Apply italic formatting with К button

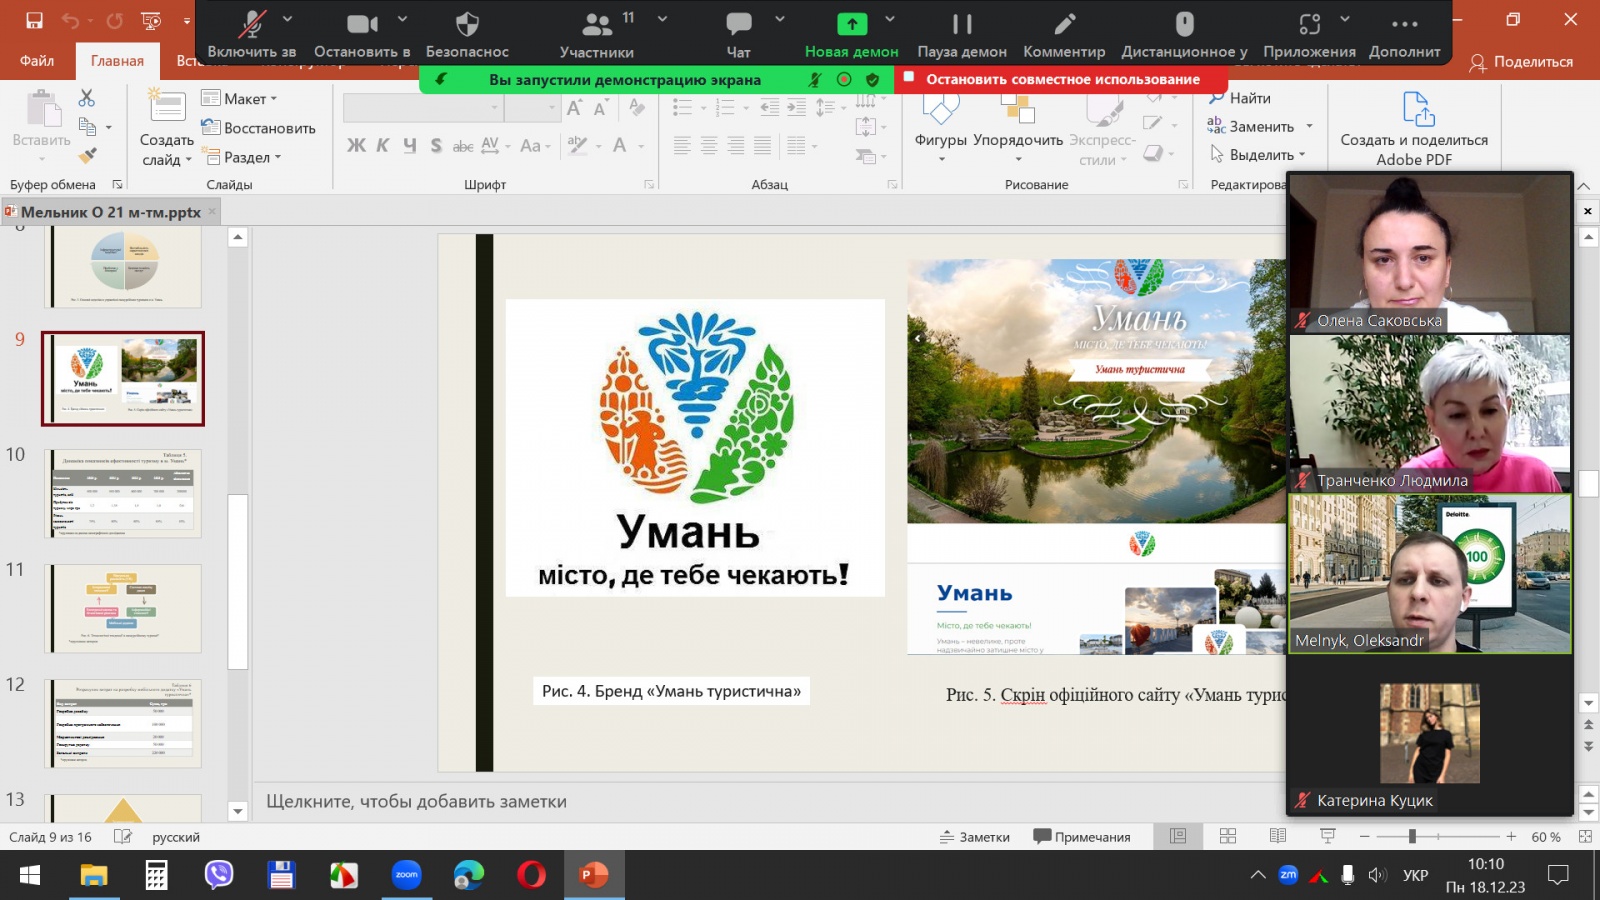pyautogui.click(x=383, y=145)
